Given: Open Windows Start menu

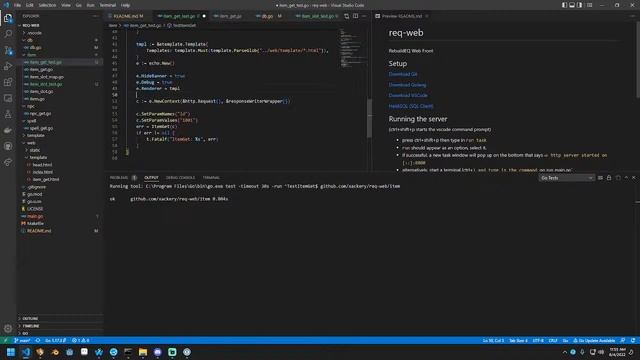Looking at the screenshot, I should point(11,352).
